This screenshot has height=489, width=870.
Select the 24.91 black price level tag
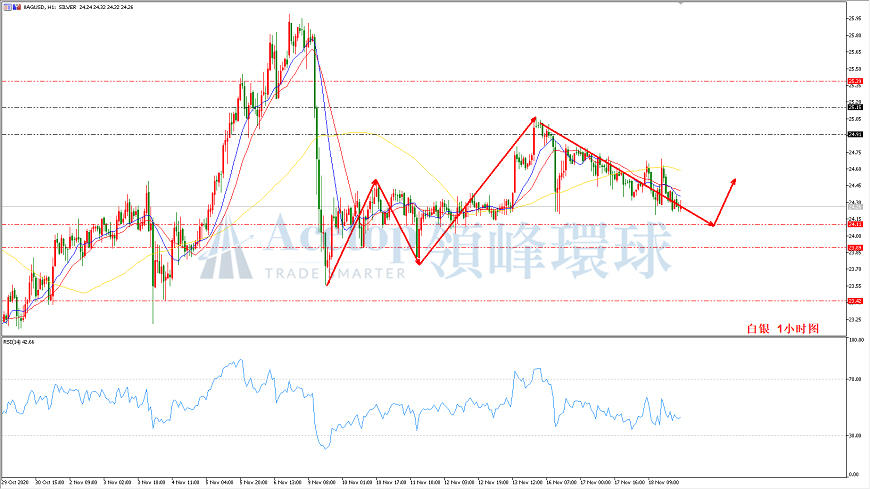pos(855,134)
